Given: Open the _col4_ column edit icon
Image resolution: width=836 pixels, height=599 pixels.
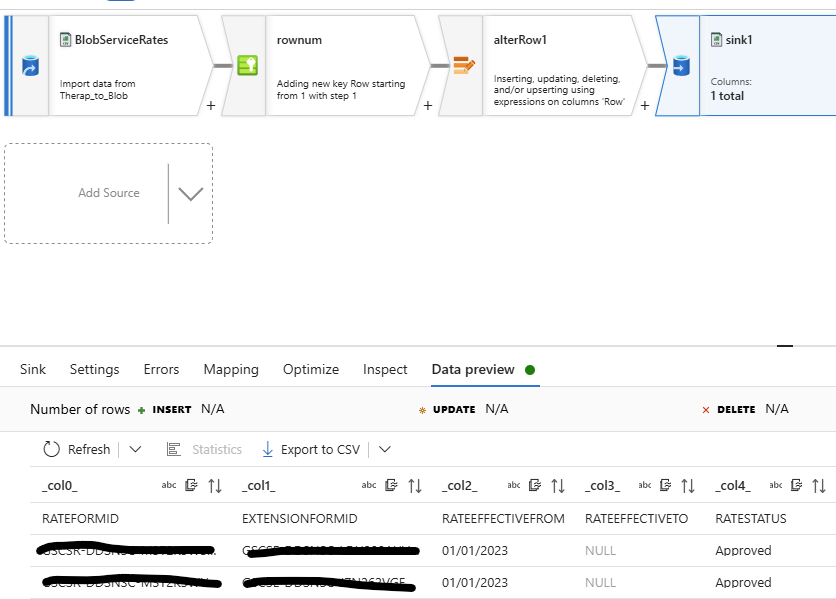Looking at the screenshot, I should point(797,485).
